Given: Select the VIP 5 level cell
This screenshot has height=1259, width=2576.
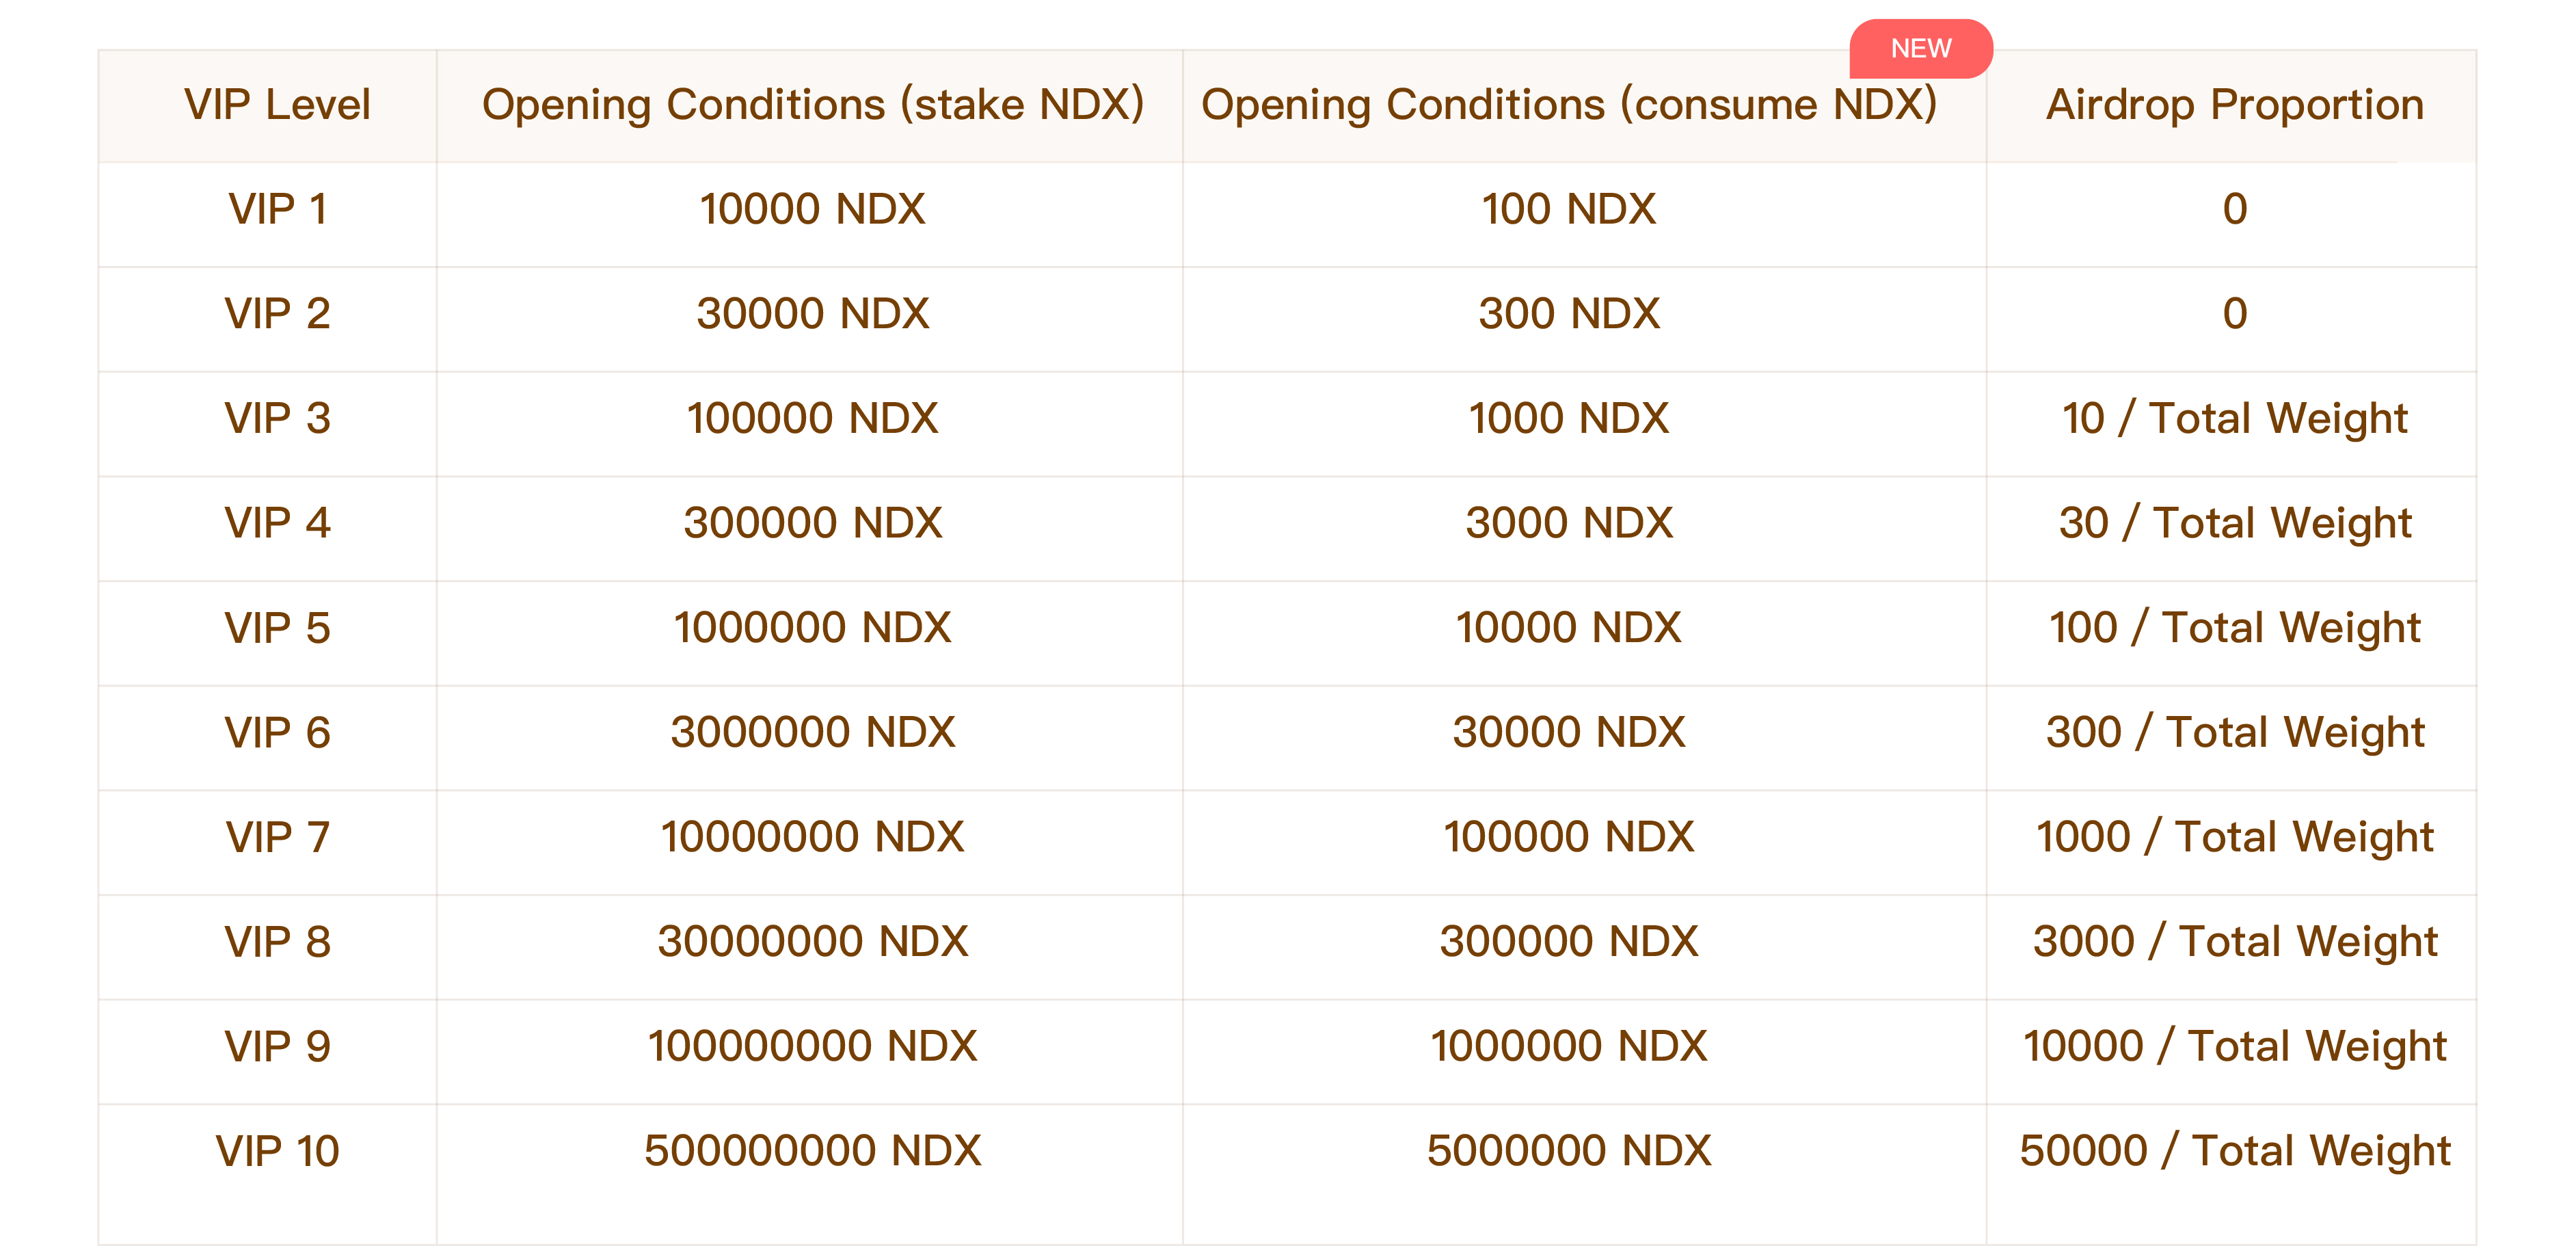Looking at the screenshot, I should click(x=277, y=628).
